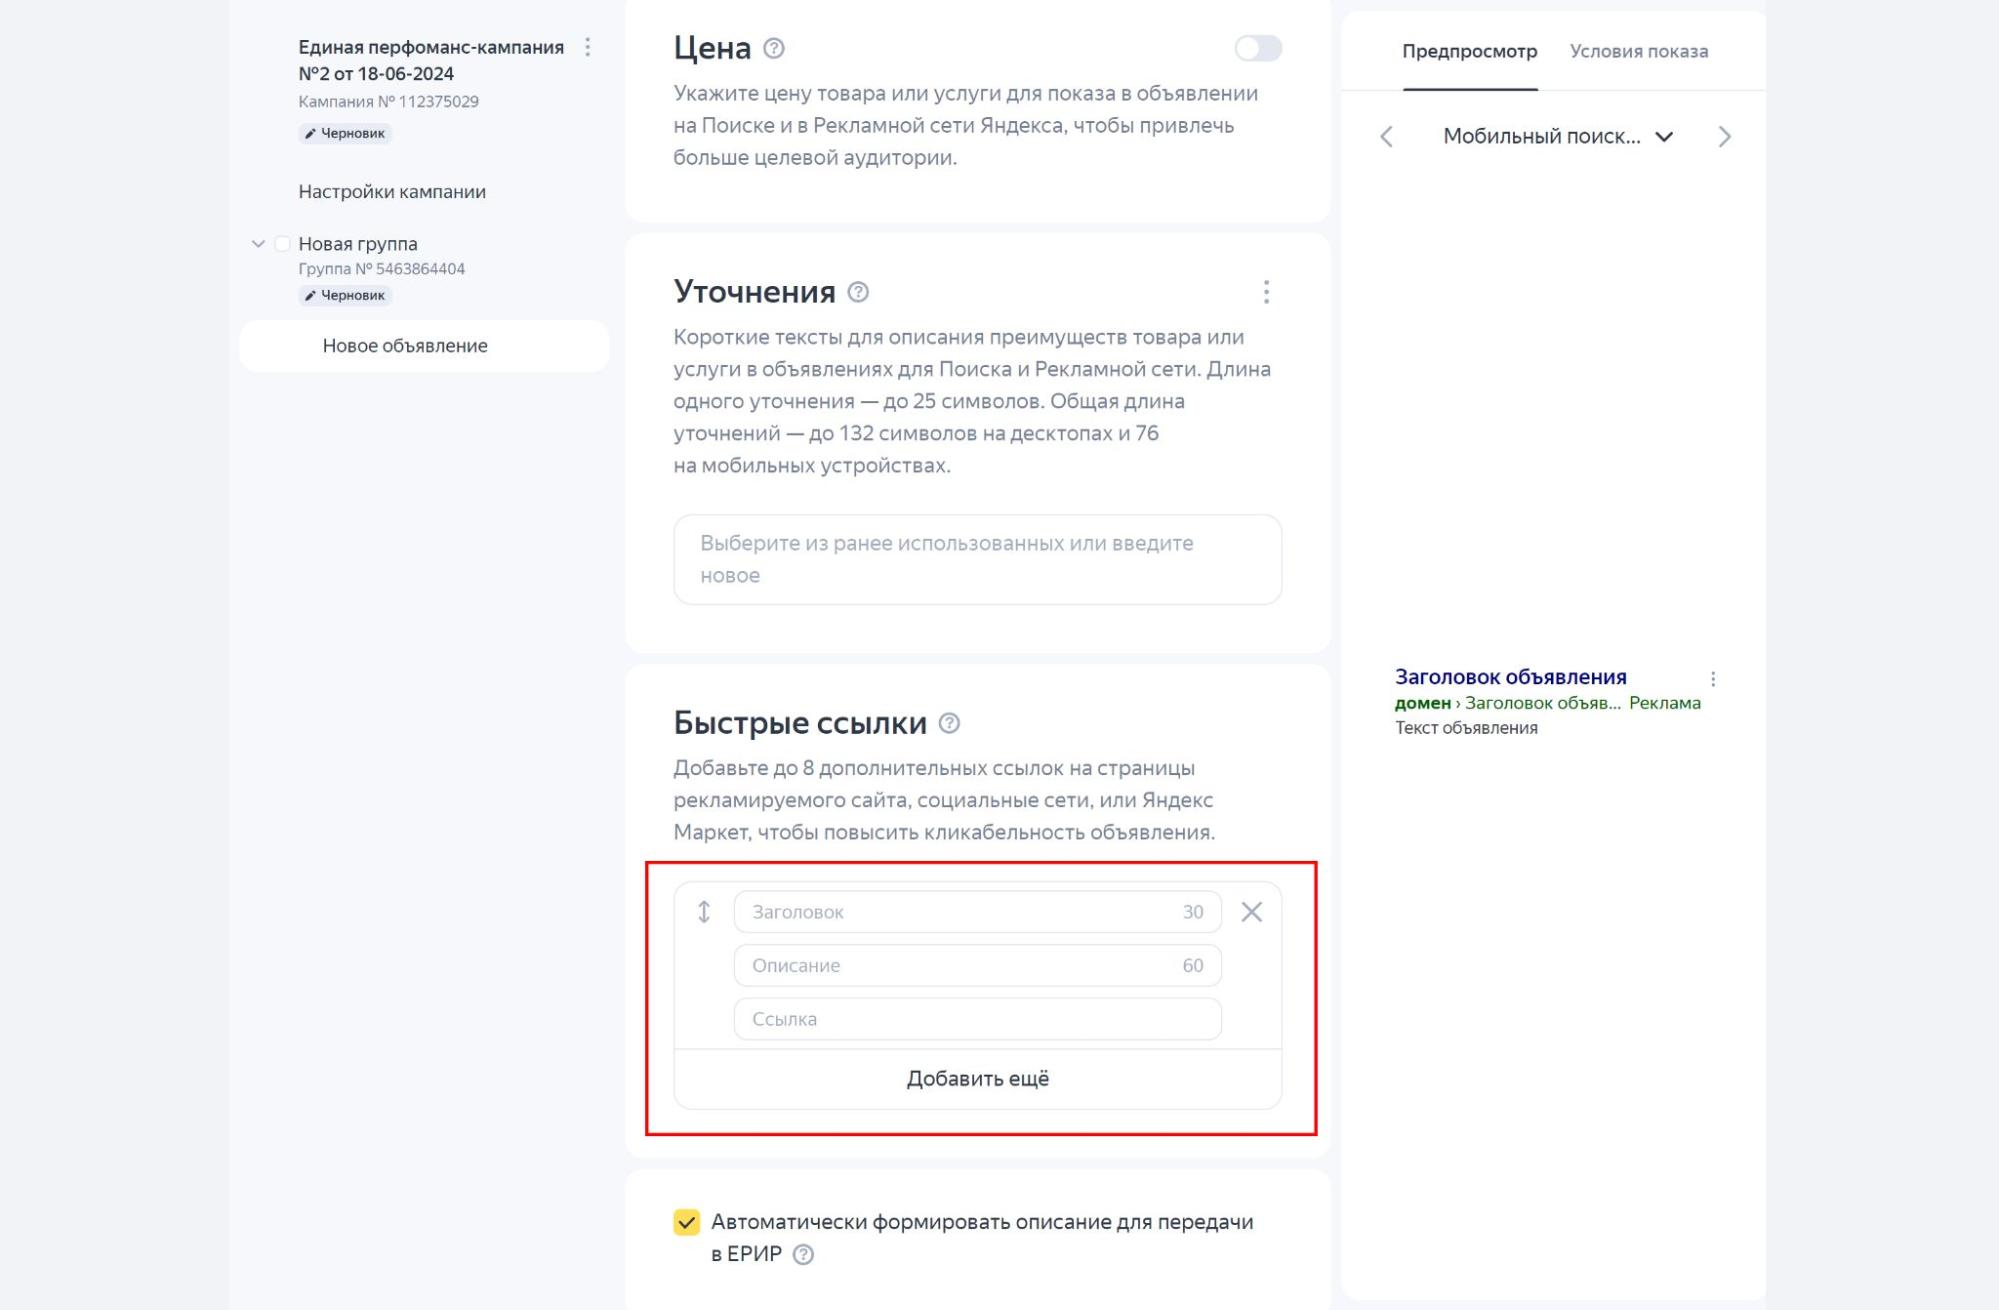This screenshot has width=1999, height=1310.
Task: Click the Новое объявление button
Action: tap(403, 345)
